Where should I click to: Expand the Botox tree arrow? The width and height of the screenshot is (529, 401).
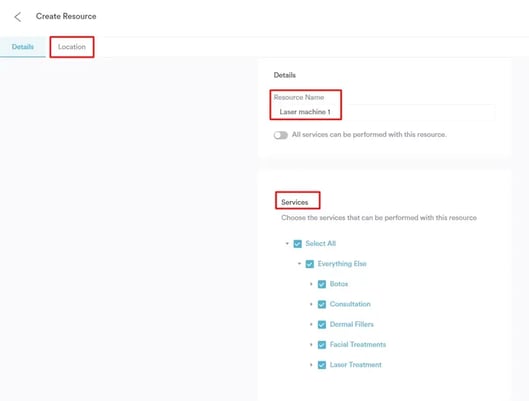(x=311, y=284)
